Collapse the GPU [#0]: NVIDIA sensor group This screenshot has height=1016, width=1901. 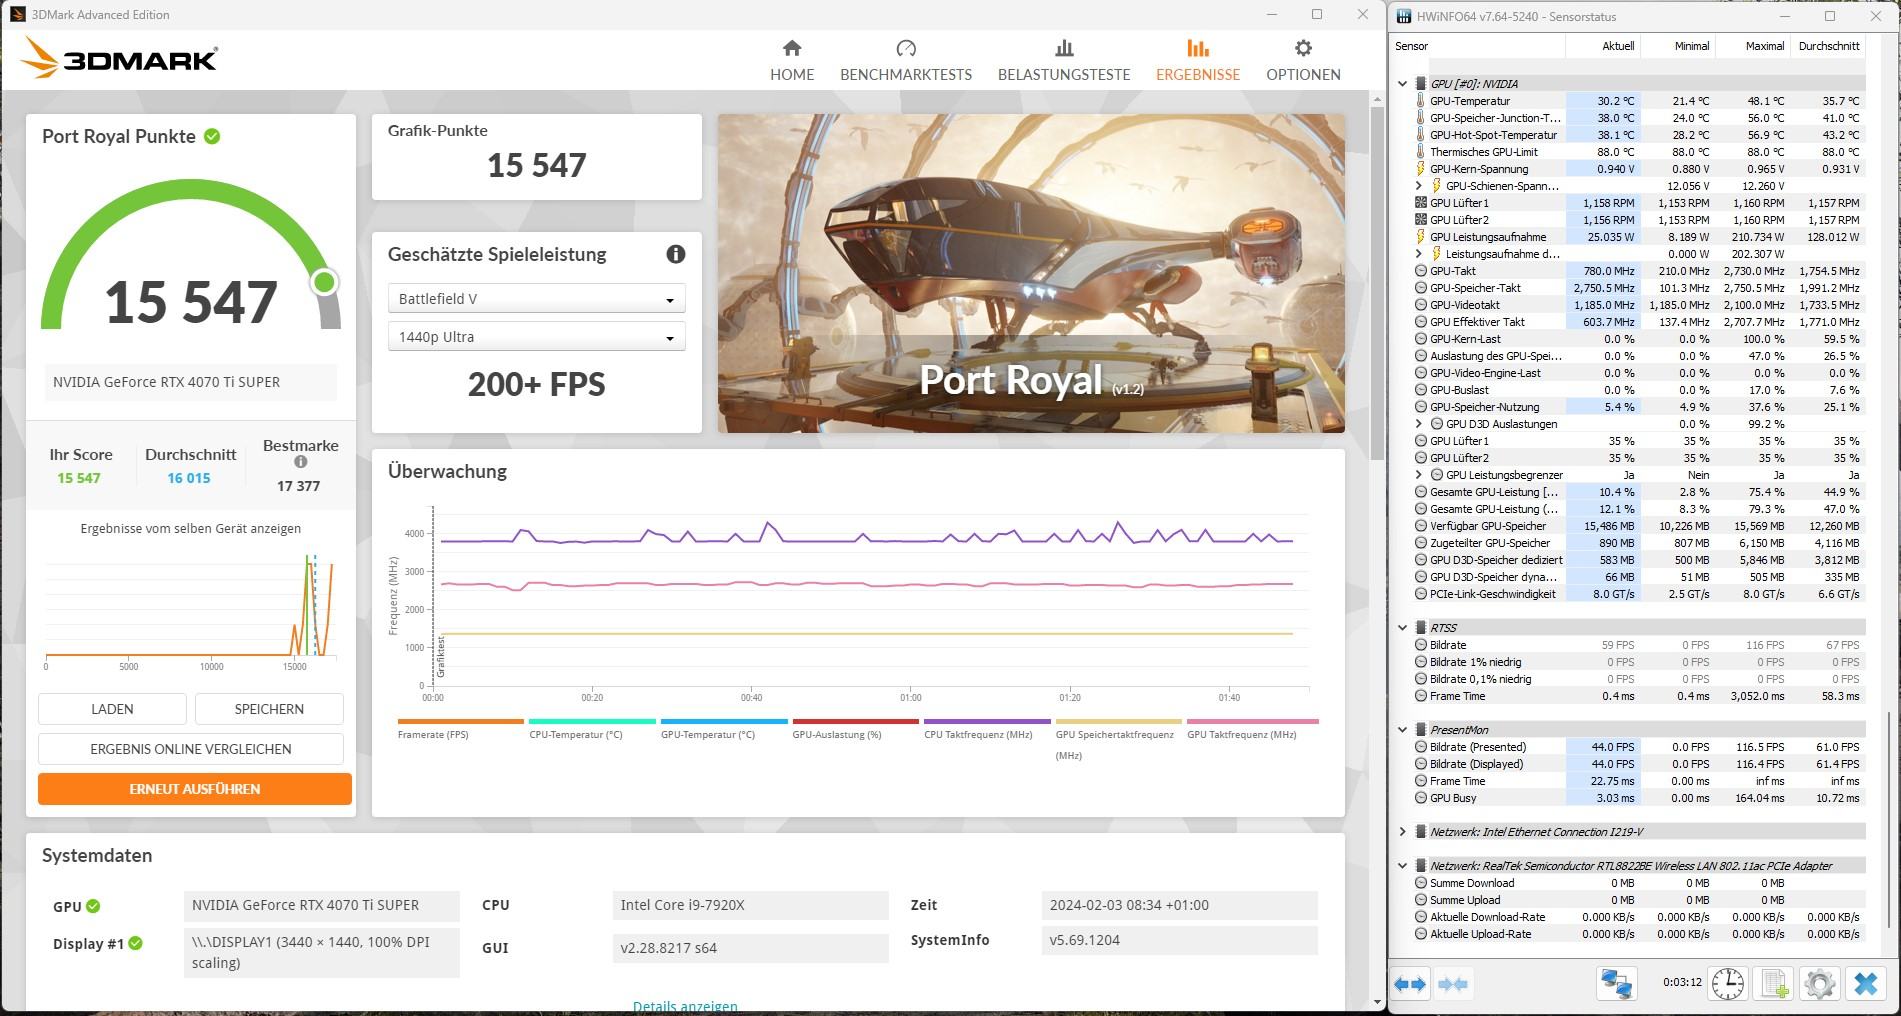coord(1402,84)
